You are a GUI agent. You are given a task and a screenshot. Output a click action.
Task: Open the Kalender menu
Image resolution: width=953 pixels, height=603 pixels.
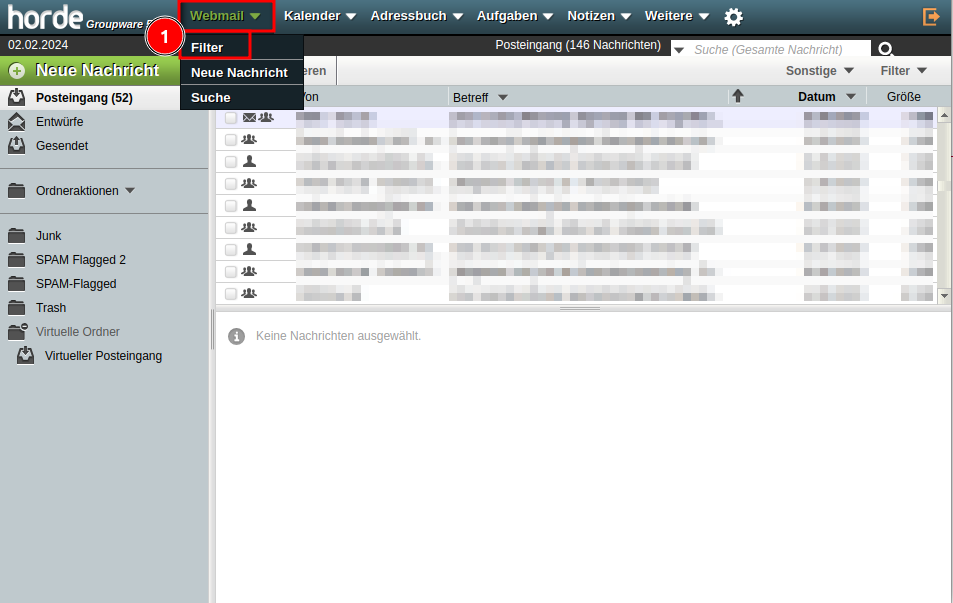click(x=319, y=16)
